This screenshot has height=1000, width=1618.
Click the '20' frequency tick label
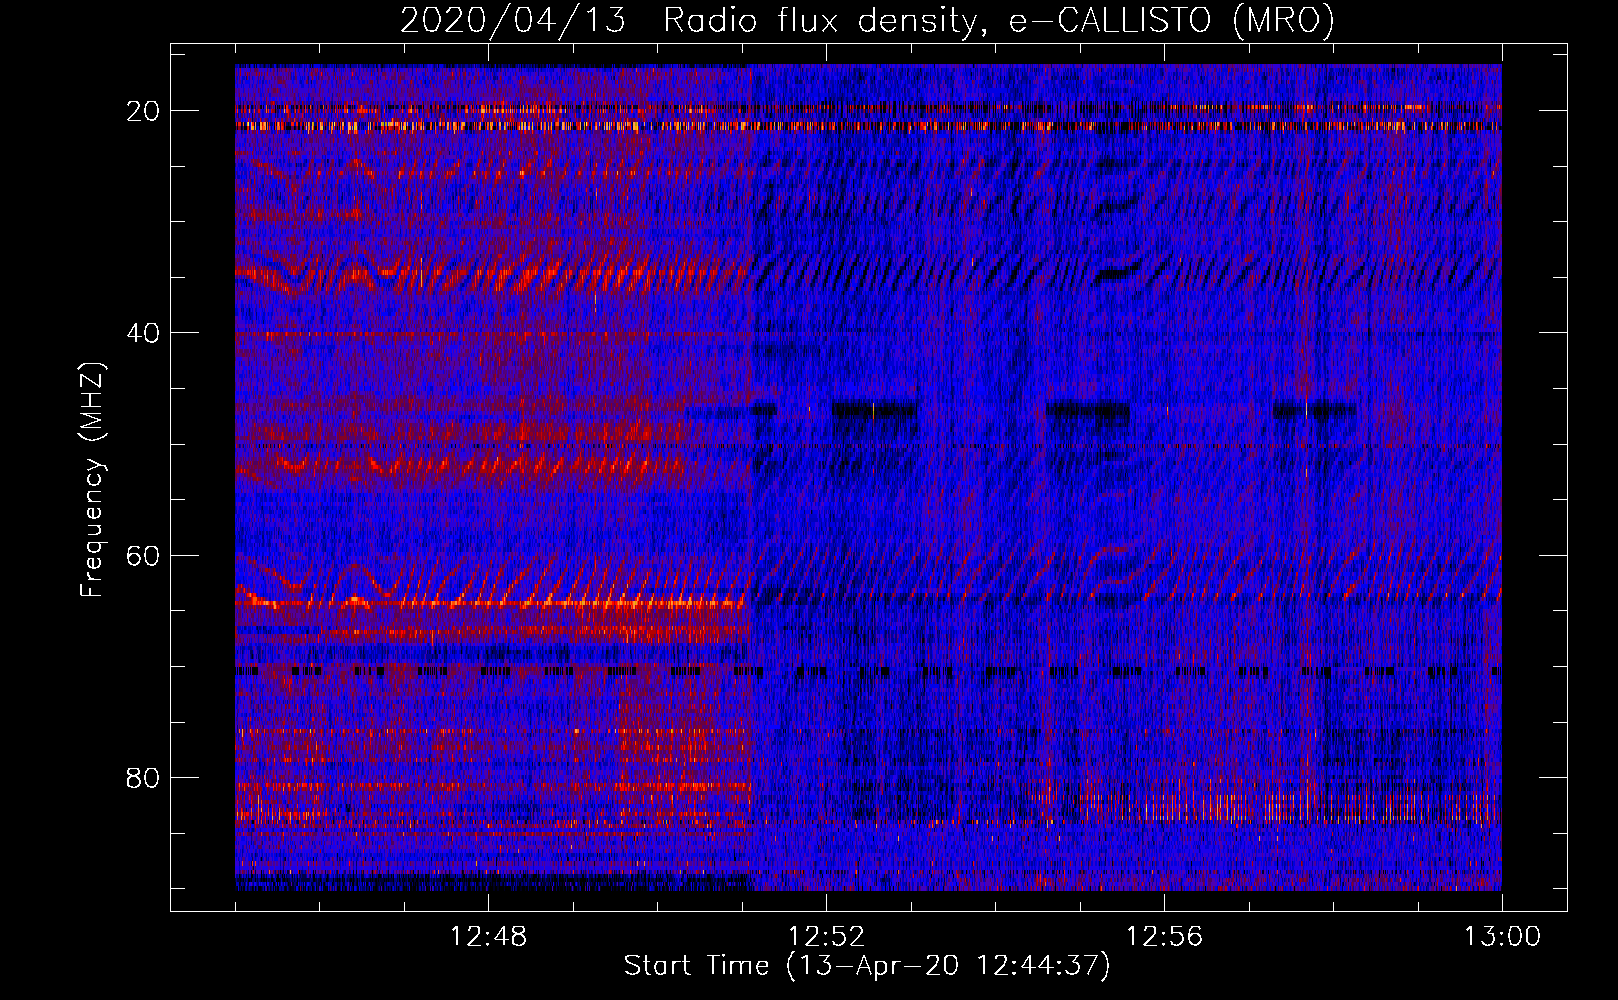click(143, 110)
